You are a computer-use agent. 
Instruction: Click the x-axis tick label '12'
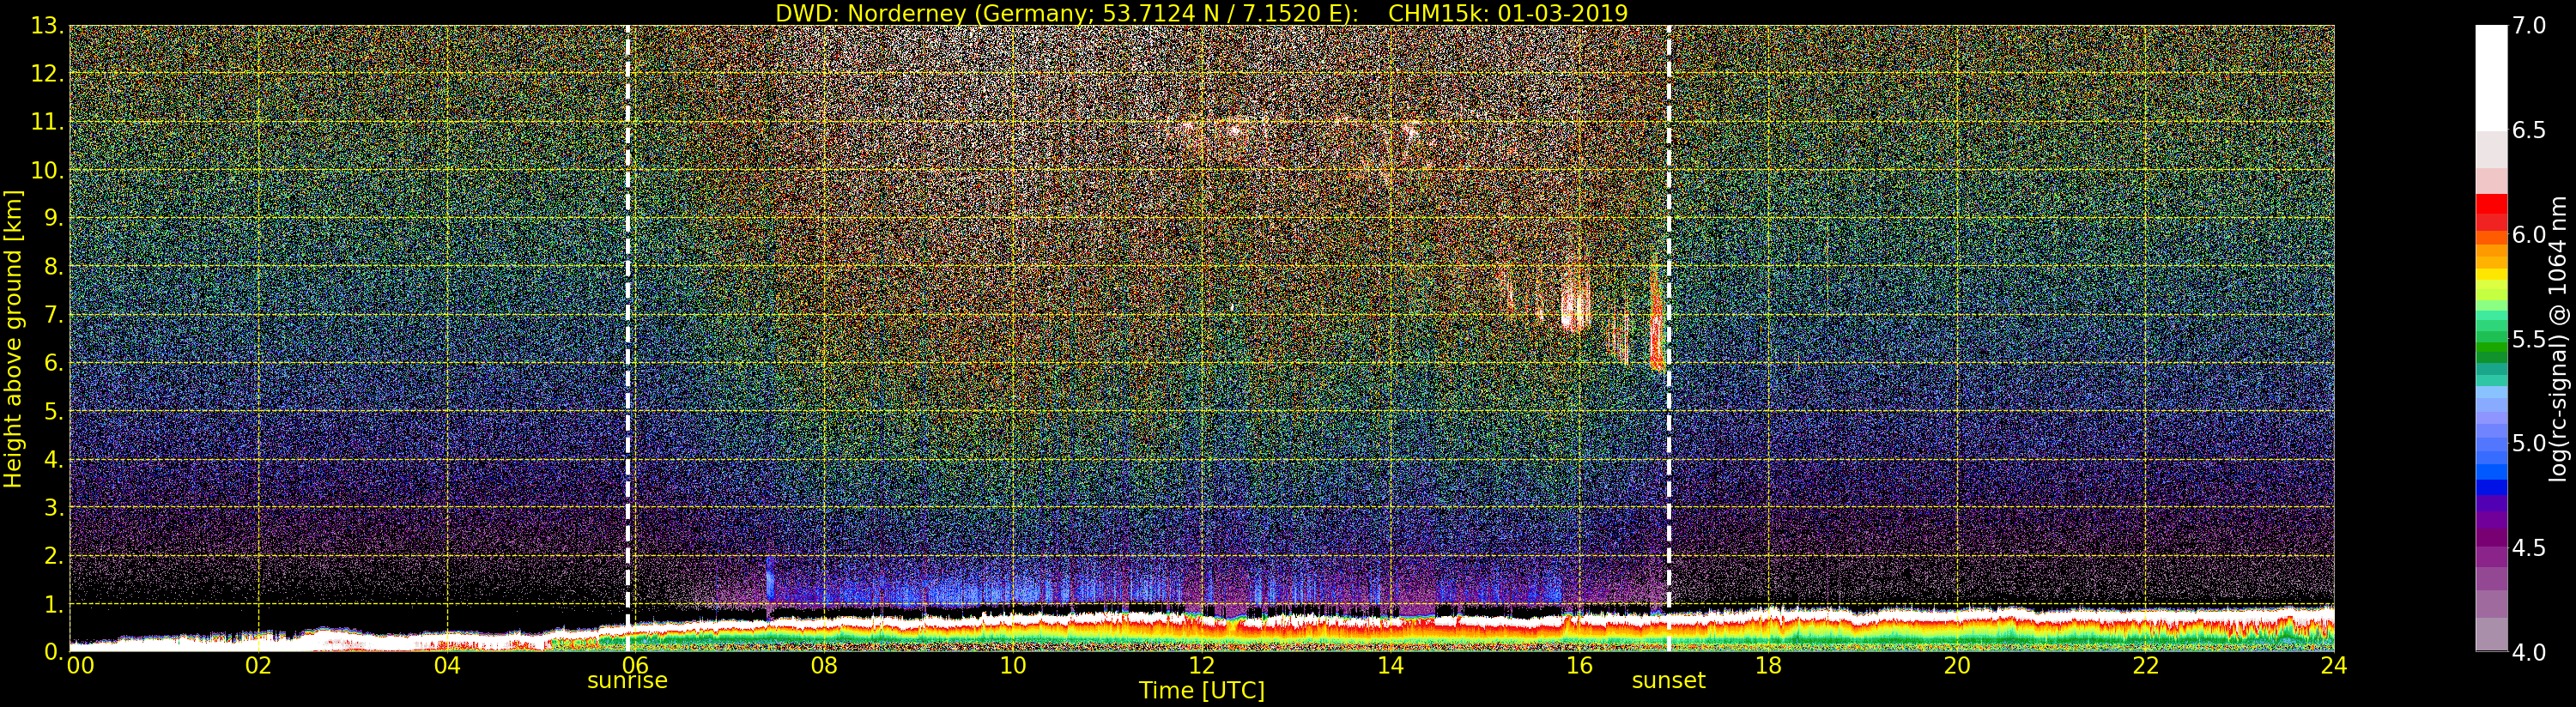click(x=1201, y=666)
